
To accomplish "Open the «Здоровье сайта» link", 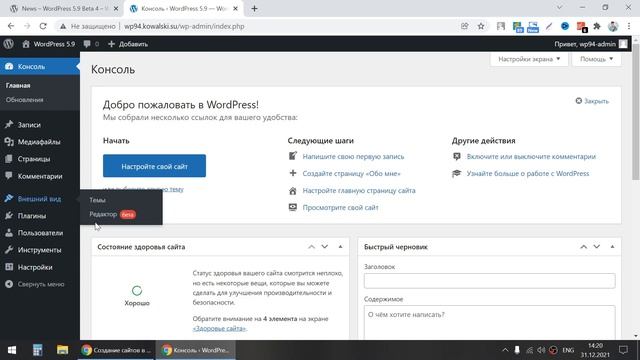I will 219,329.
